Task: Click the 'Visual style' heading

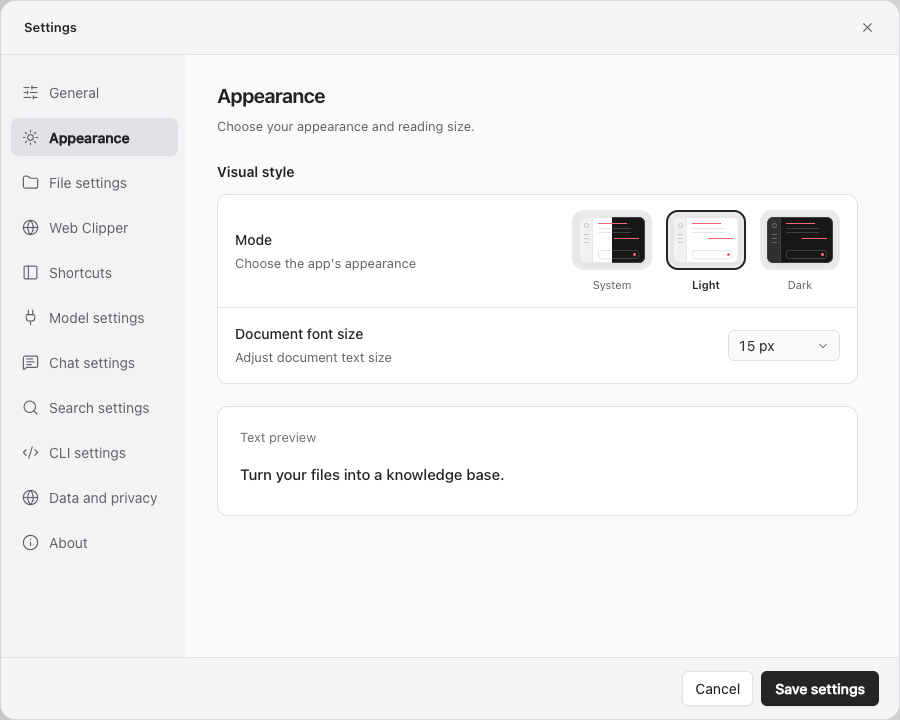Action: 255,172
